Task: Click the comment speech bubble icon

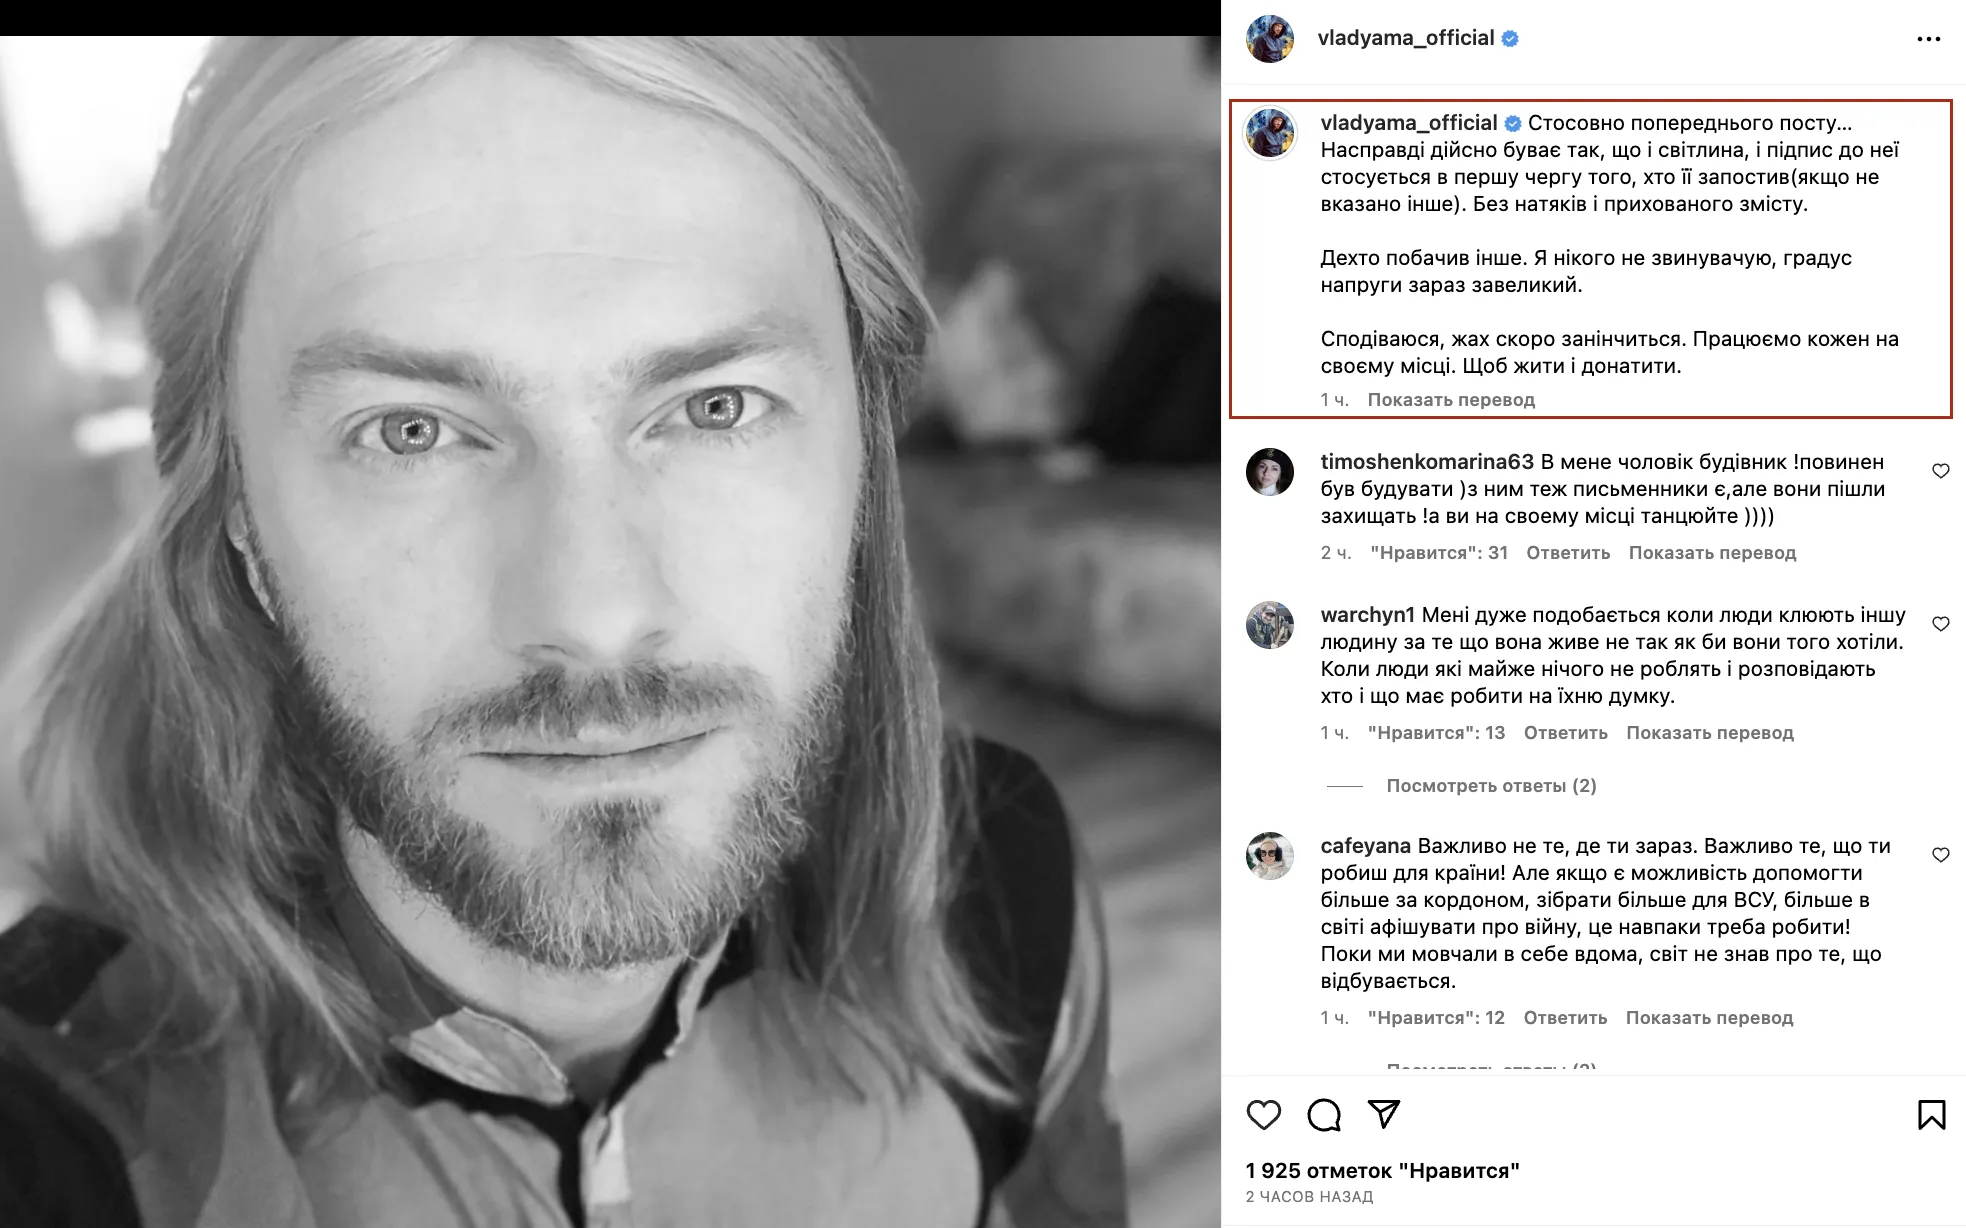Action: pyautogui.click(x=1324, y=1114)
